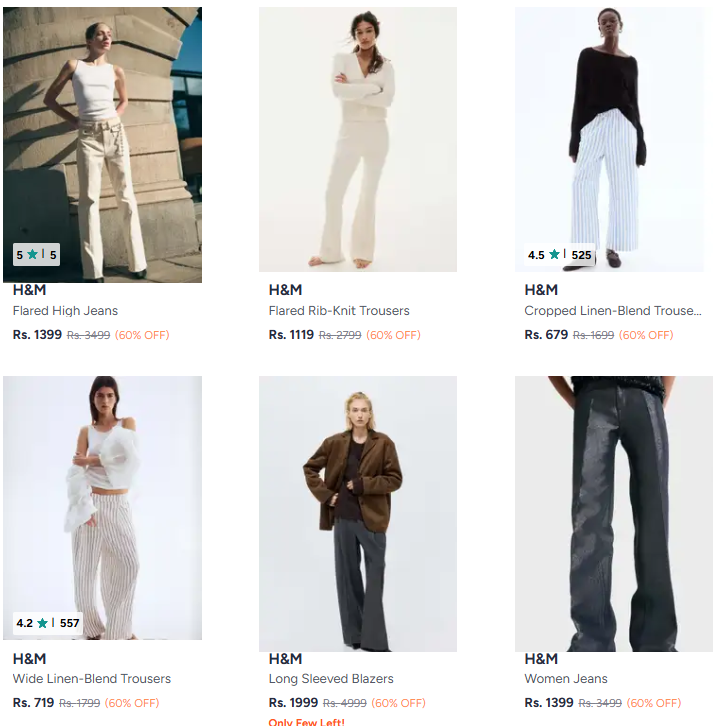Click the 5 star rating badge

pos(37,255)
